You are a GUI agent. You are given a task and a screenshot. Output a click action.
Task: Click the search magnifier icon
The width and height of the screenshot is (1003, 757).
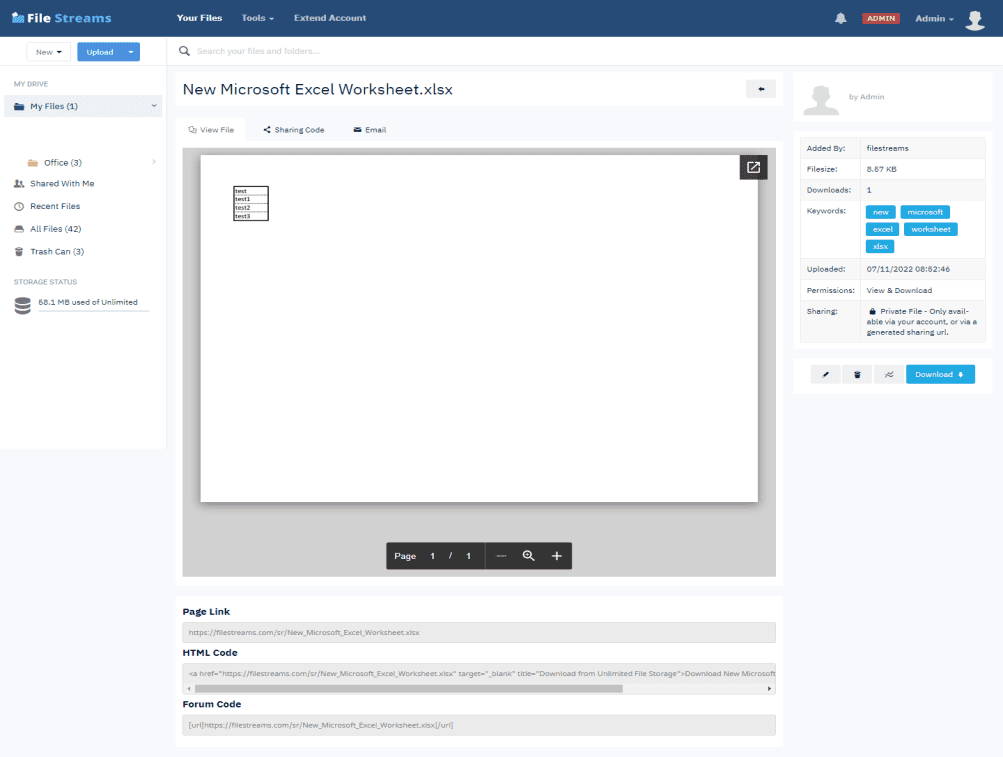[184, 51]
